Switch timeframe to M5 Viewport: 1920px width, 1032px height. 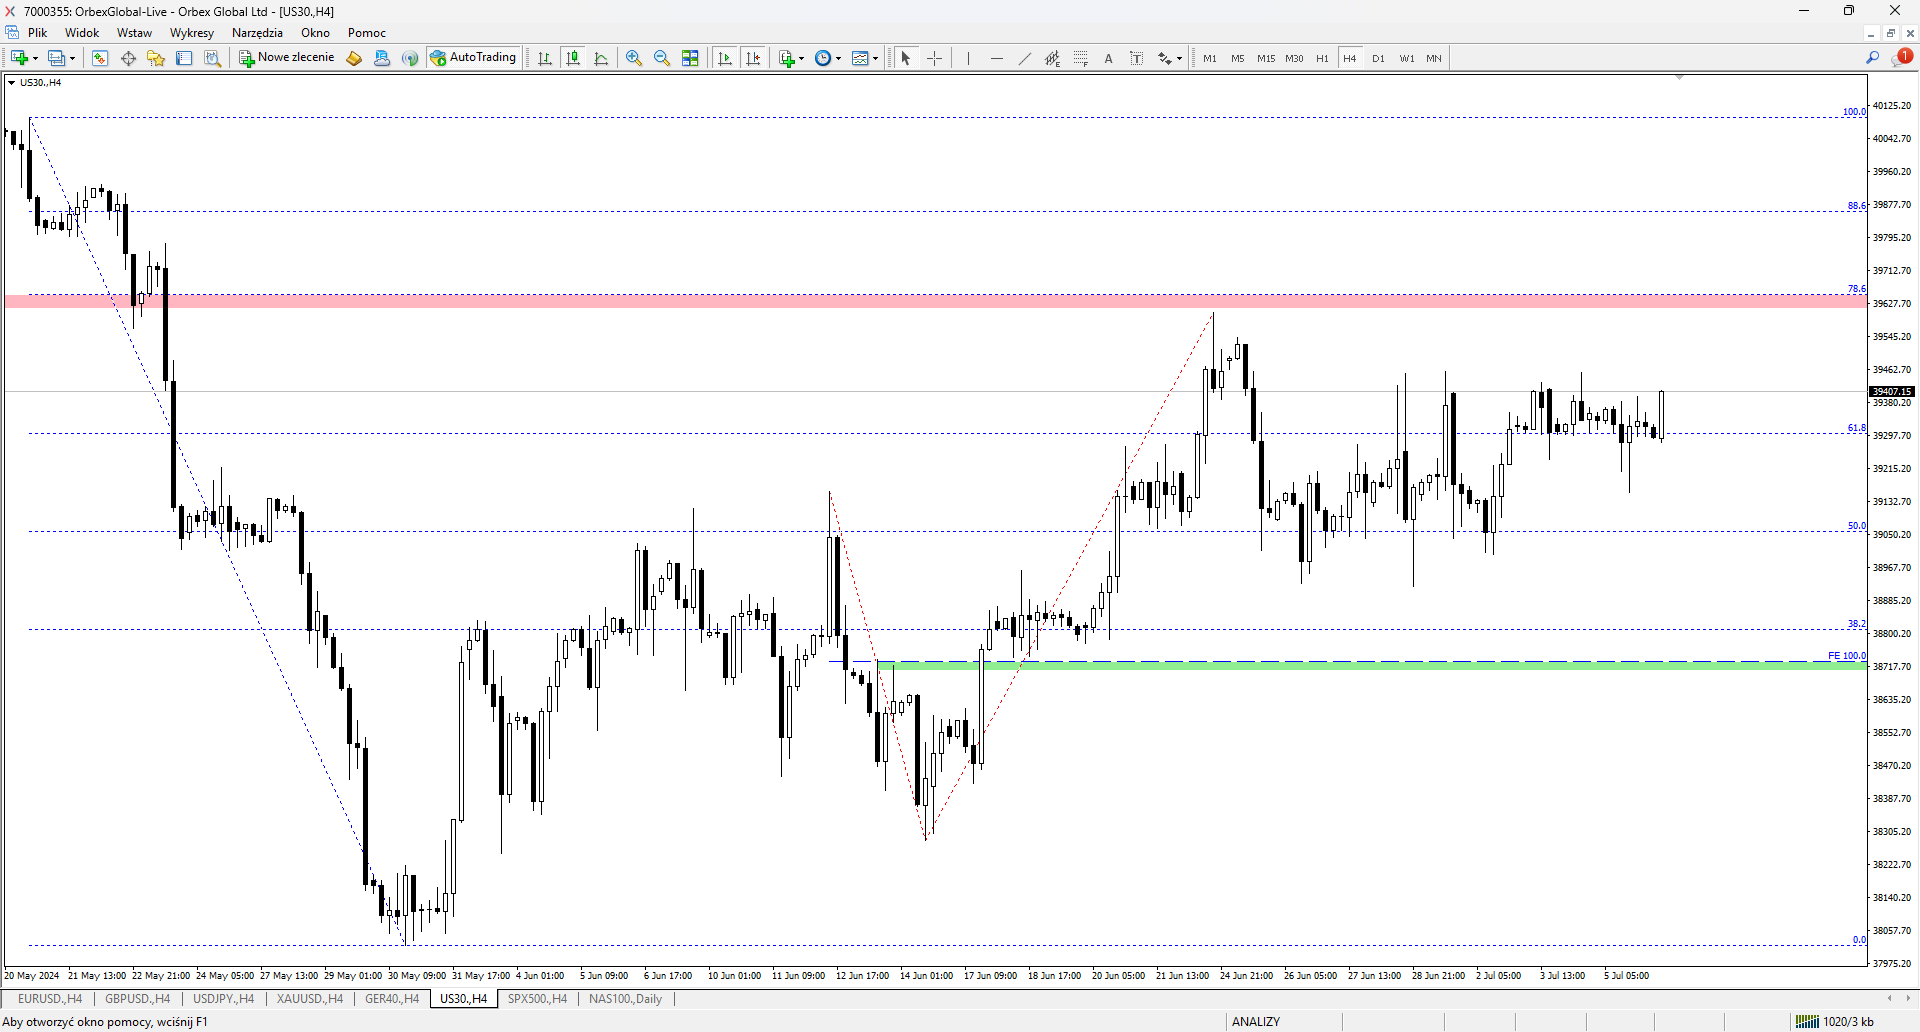(1238, 58)
